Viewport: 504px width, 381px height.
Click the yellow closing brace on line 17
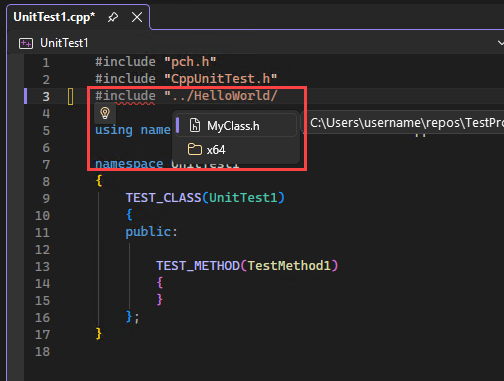(x=99, y=334)
